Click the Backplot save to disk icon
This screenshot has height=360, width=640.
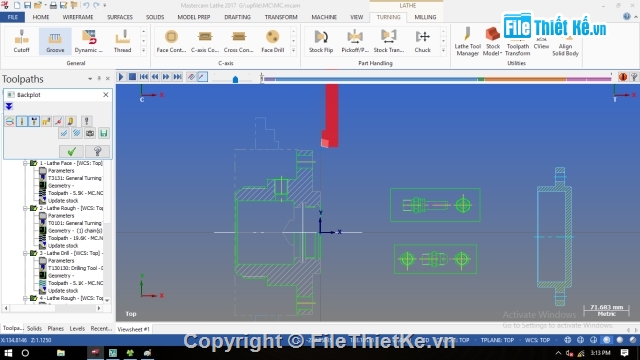coord(104,133)
